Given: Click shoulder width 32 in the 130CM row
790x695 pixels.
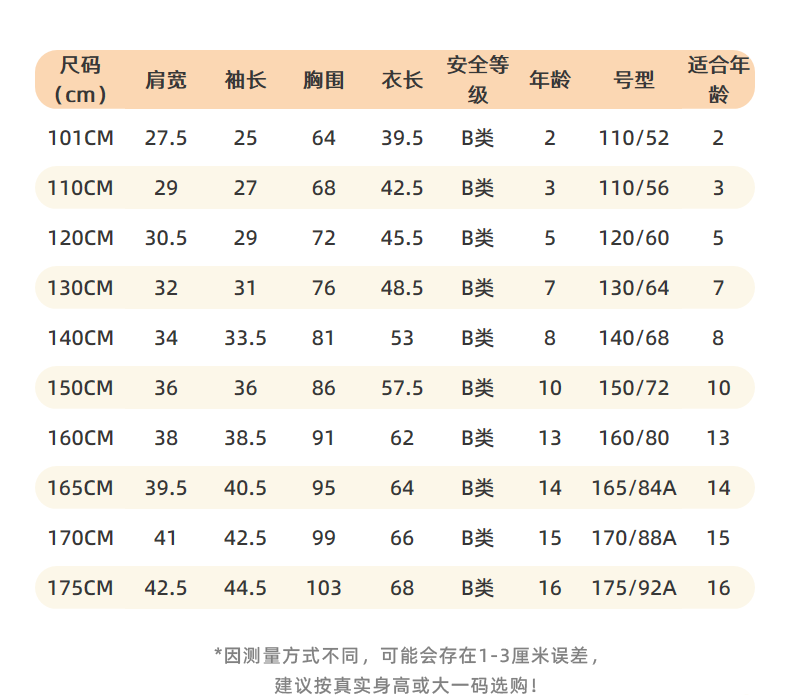Looking at the screenshot, I should [x=166, y=288].
